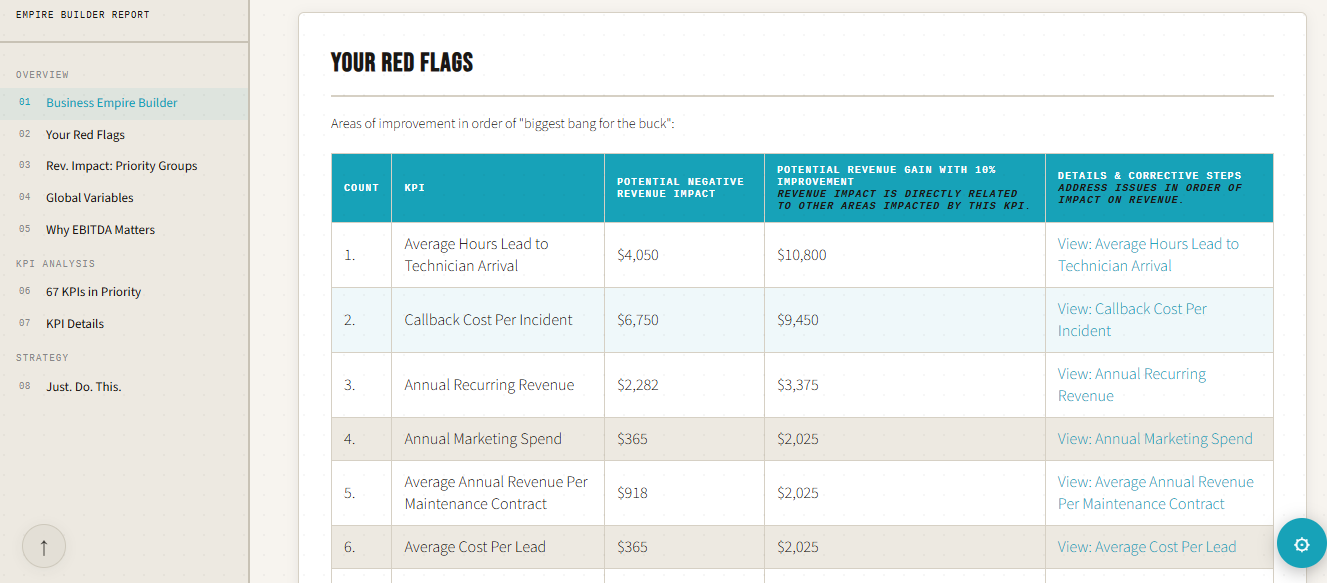The width and height of the screenshot is (1327, 583).
Task: Click View: Average Cost Per Lead link
Action: (x=1146, y=547)
